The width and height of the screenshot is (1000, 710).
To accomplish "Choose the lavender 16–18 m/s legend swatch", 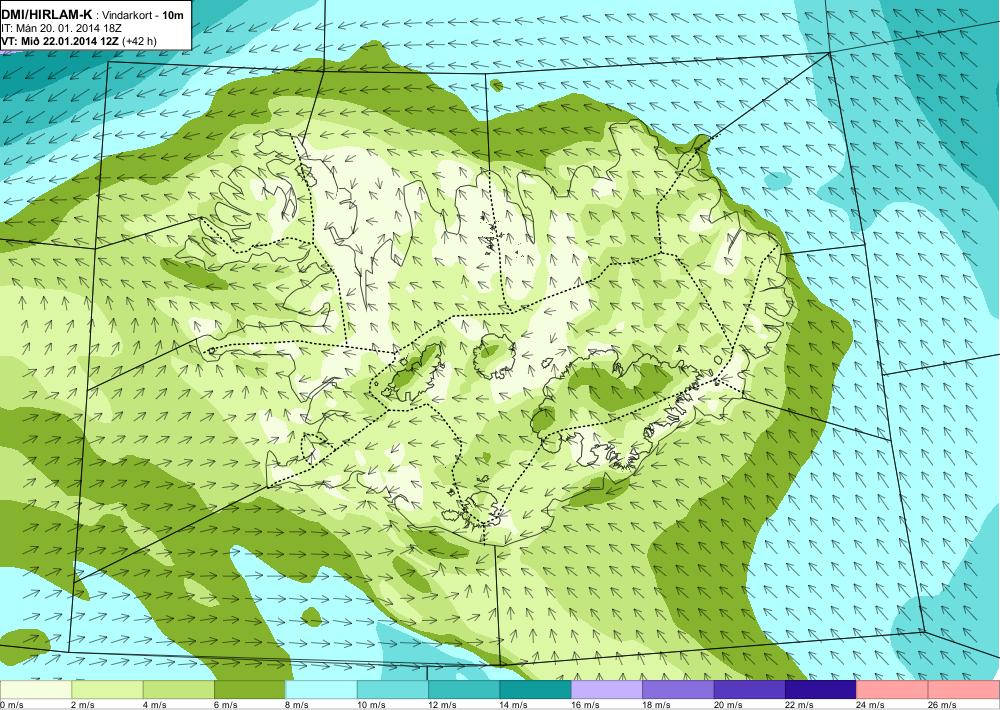I will pyautogui.click(x=607, y=690).
